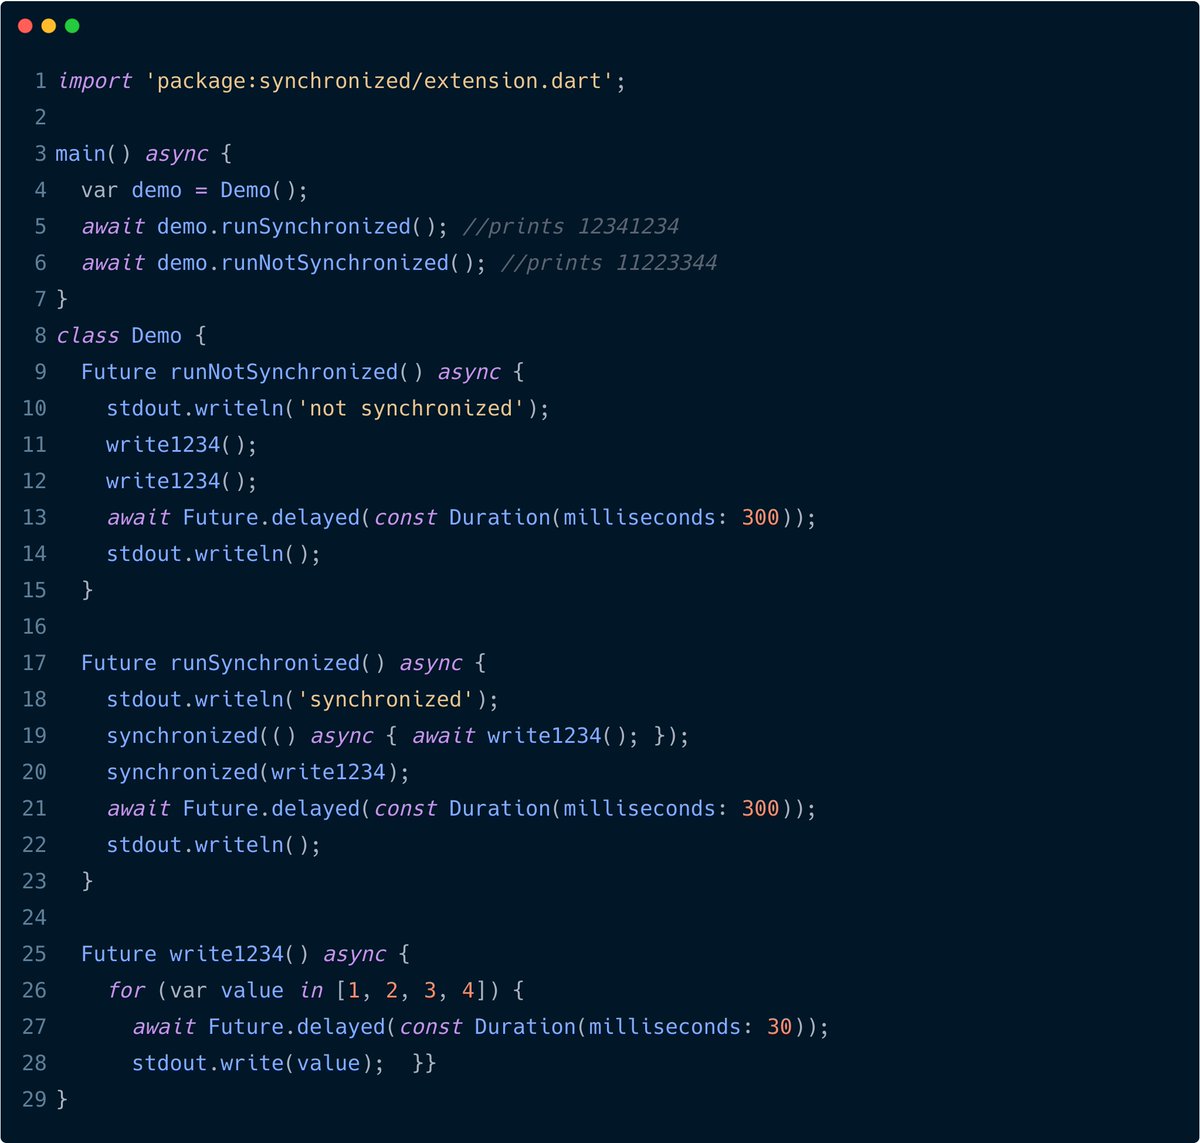Click the green zoom circle
Screen dimensions: 1200x1143
pos(70,26)
